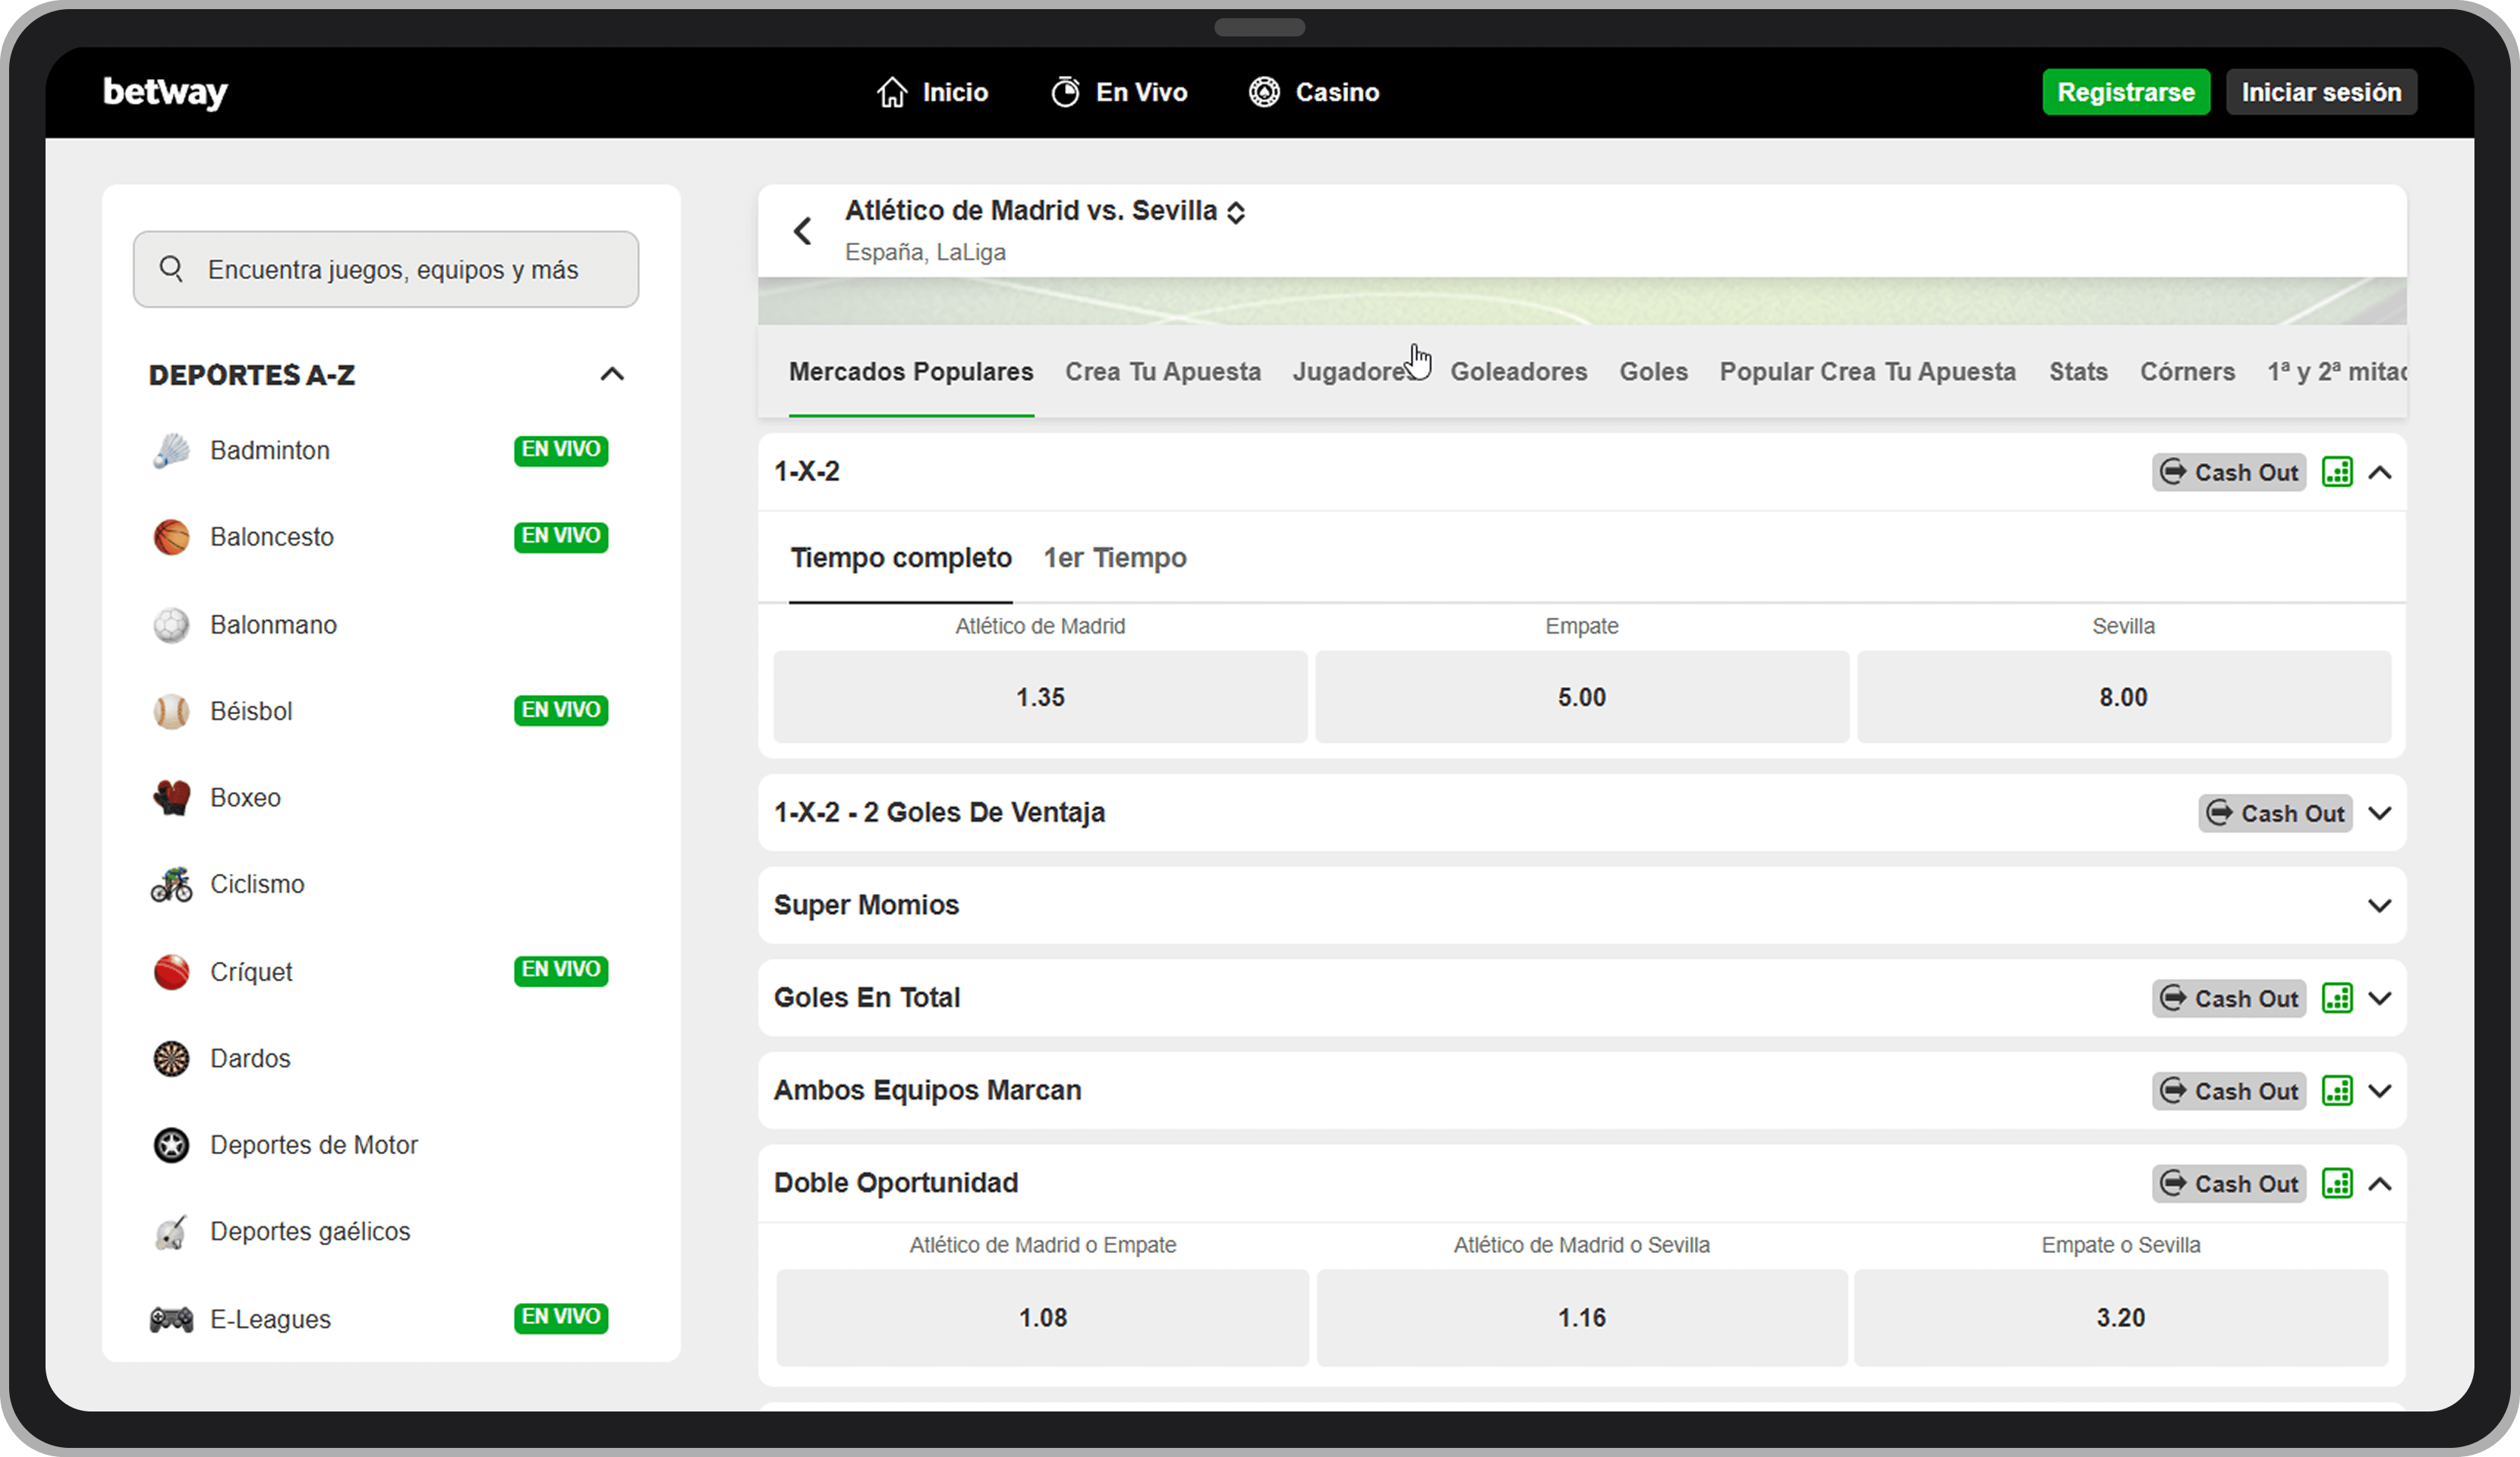This screenshot has width=2520, height=1457.
Task: Switch to the Crea Tu Apuesta tab
Action: (x=1163, y=372)
